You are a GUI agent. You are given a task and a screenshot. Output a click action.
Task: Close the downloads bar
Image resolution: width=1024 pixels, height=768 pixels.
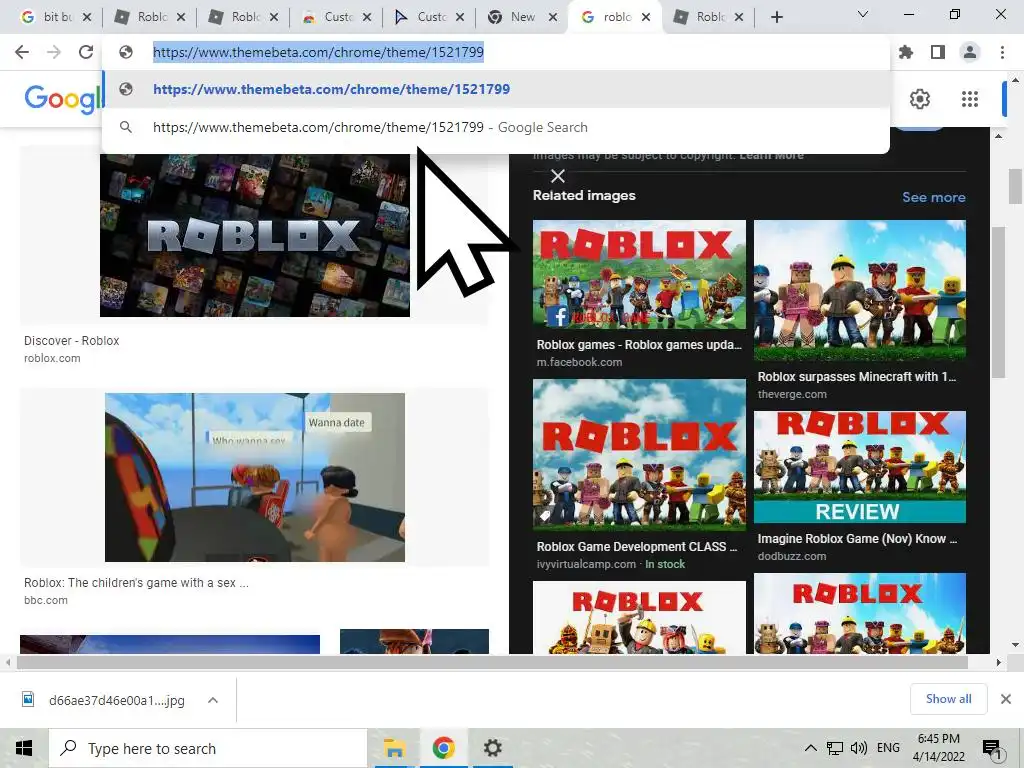[x=1006, y=699]
